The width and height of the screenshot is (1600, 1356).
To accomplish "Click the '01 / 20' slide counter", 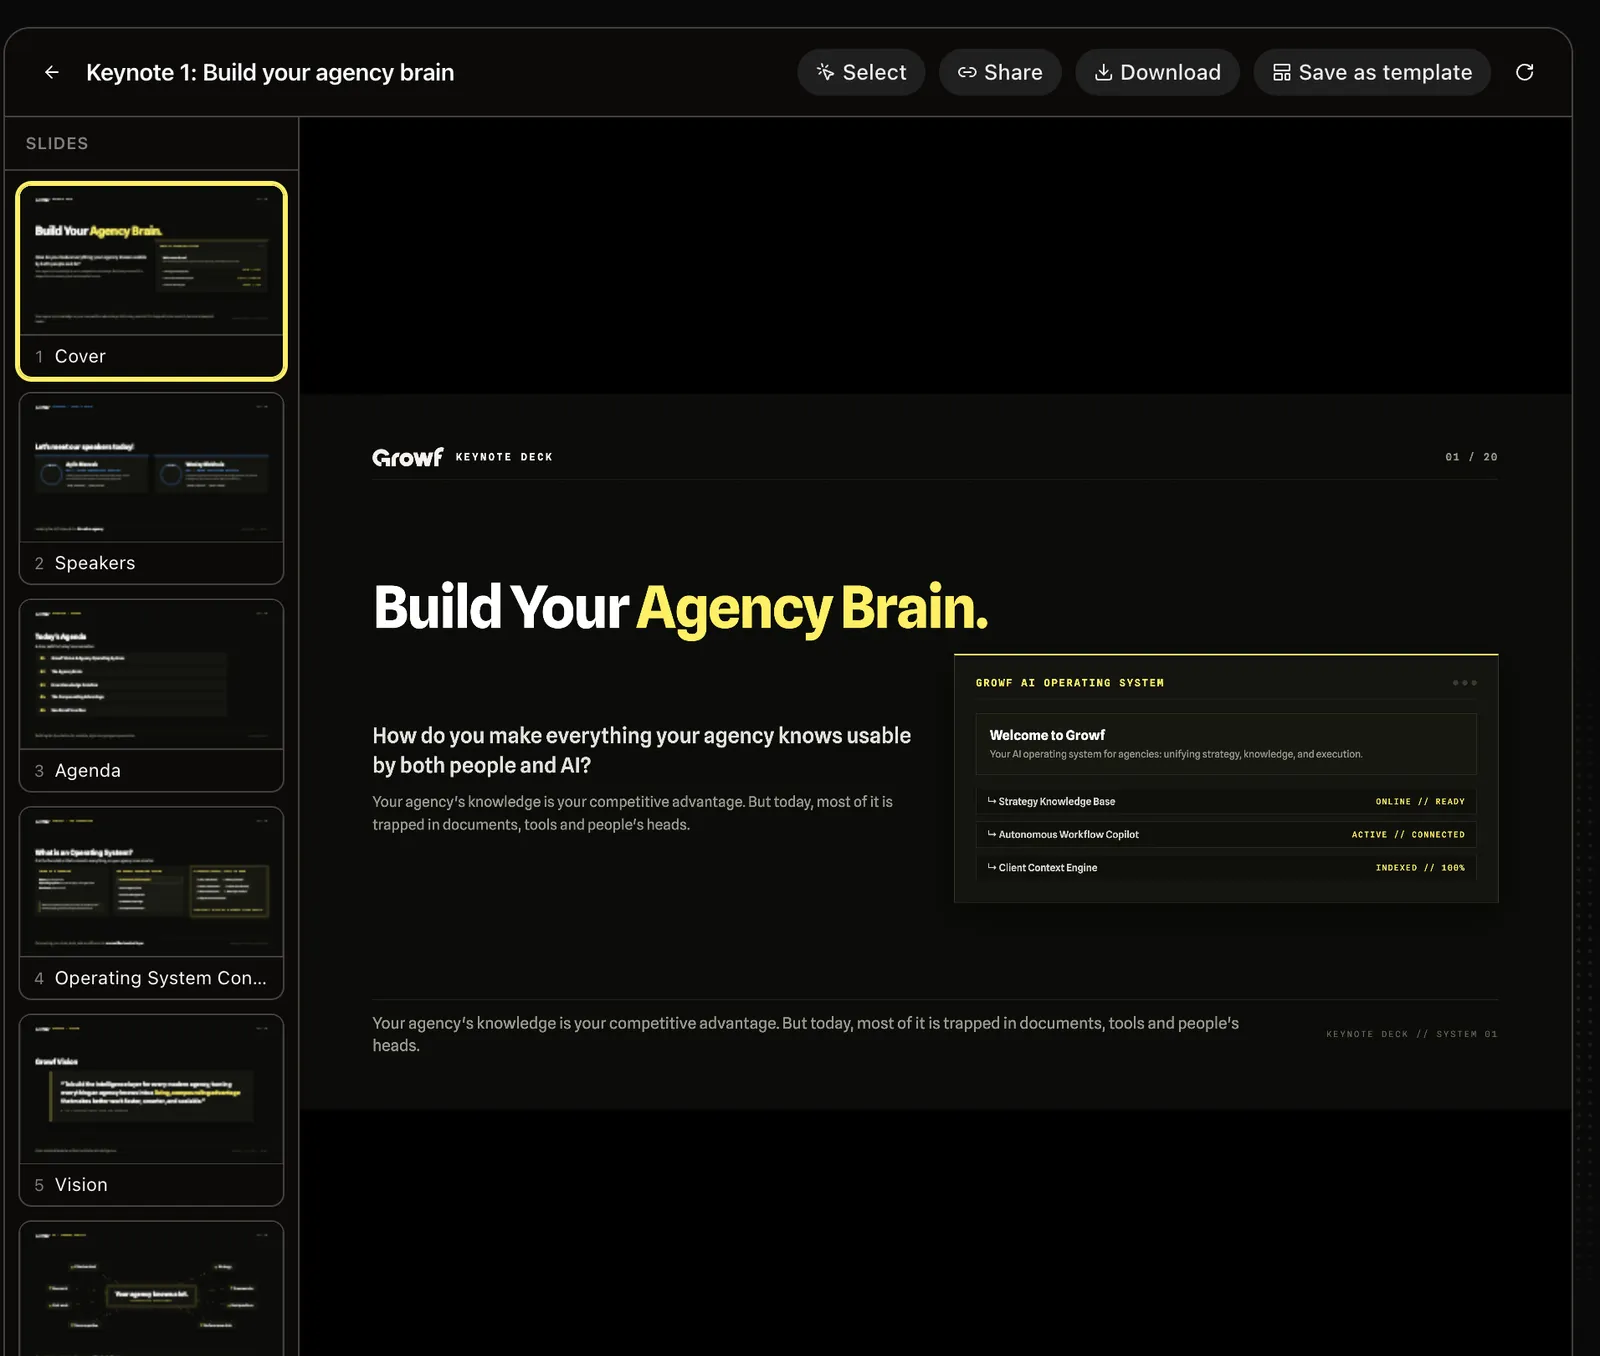I will coord(1471,457).
